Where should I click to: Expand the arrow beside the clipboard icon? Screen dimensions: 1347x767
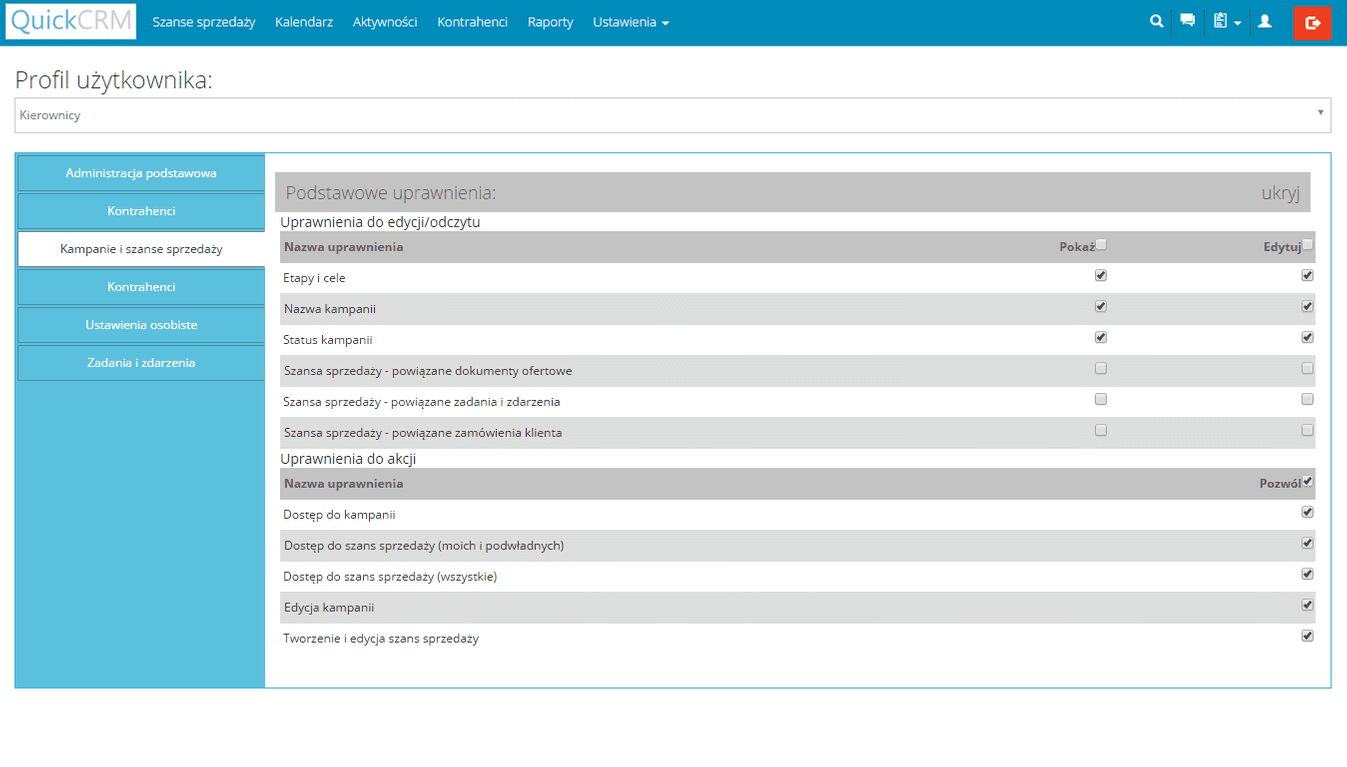tap(1238, 23)
